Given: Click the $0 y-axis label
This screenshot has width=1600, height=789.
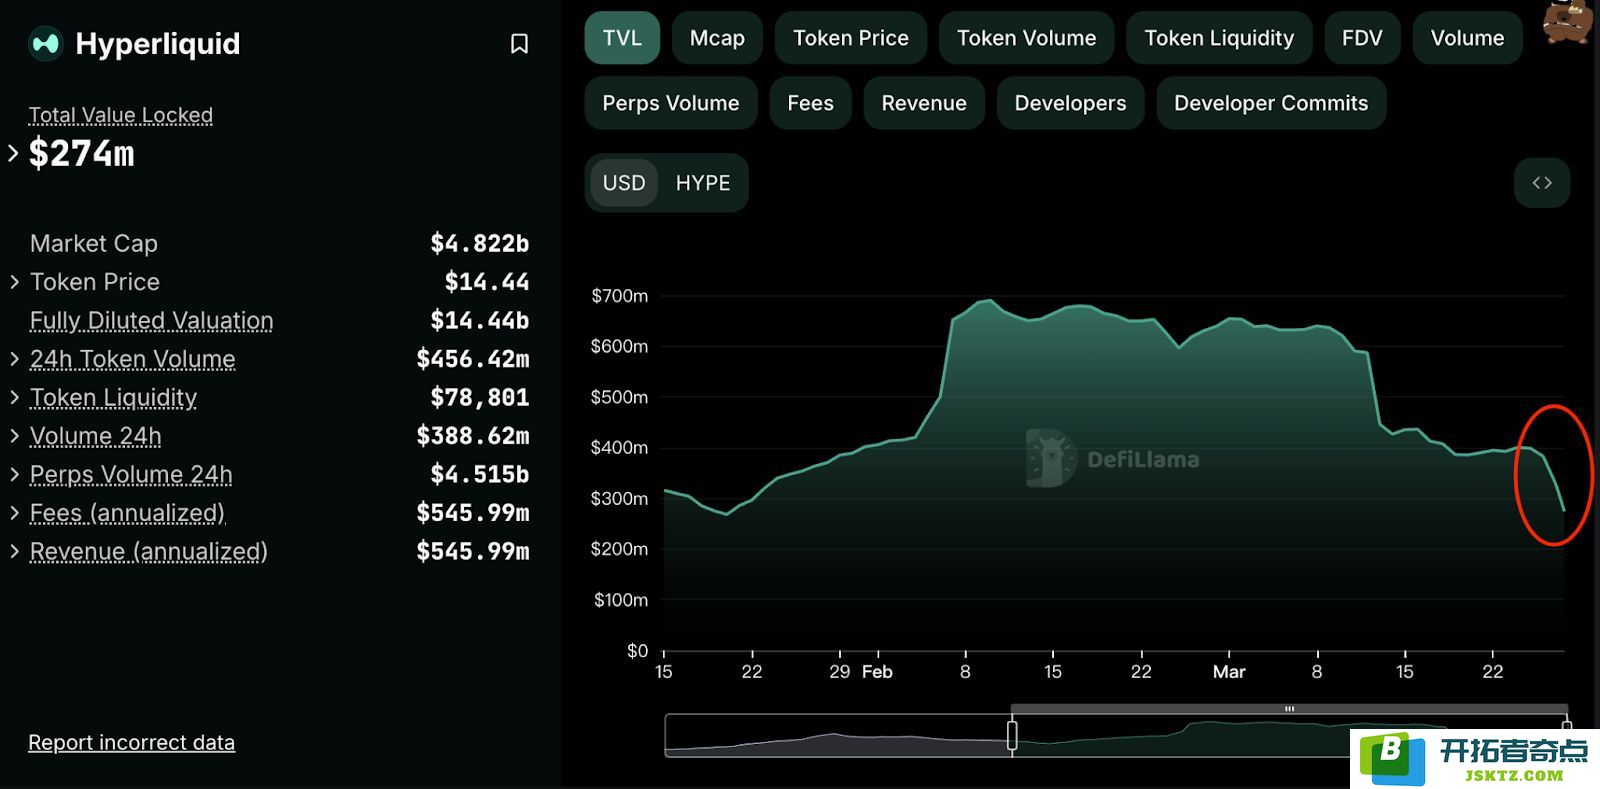Looking at the screenshot, I should (x=637, y=651).
